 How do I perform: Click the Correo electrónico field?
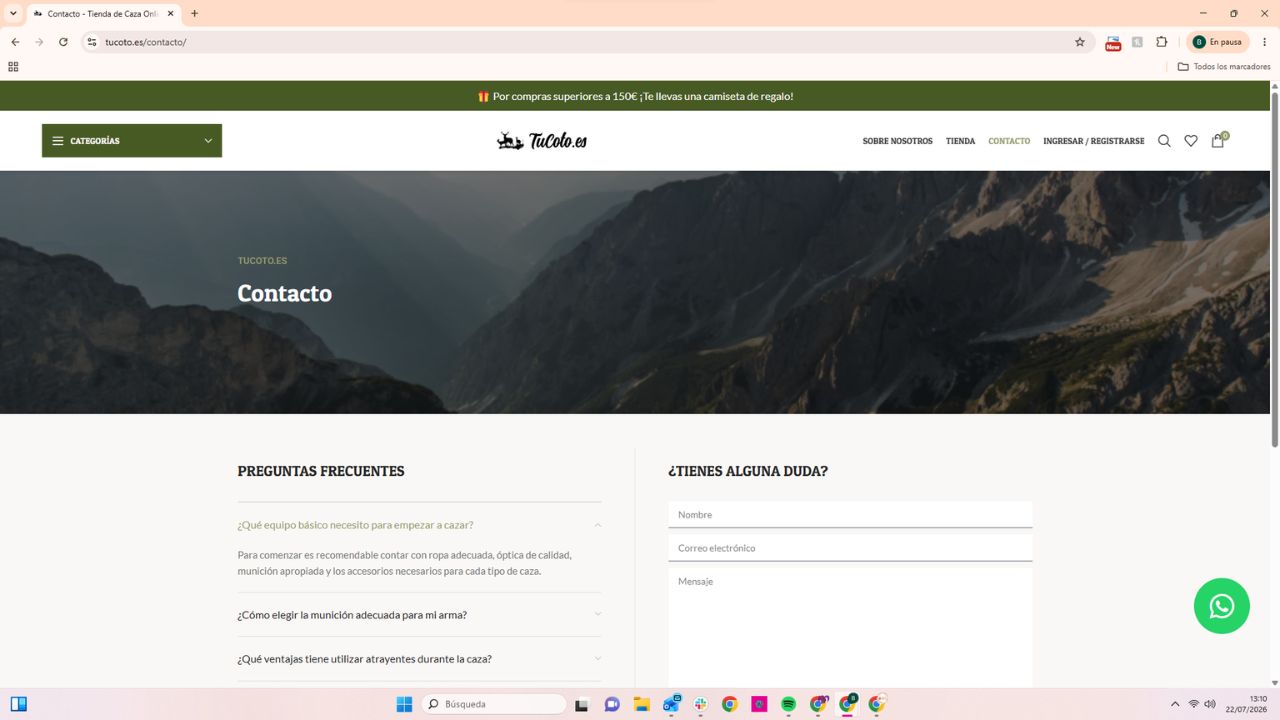tap(850, 548)
